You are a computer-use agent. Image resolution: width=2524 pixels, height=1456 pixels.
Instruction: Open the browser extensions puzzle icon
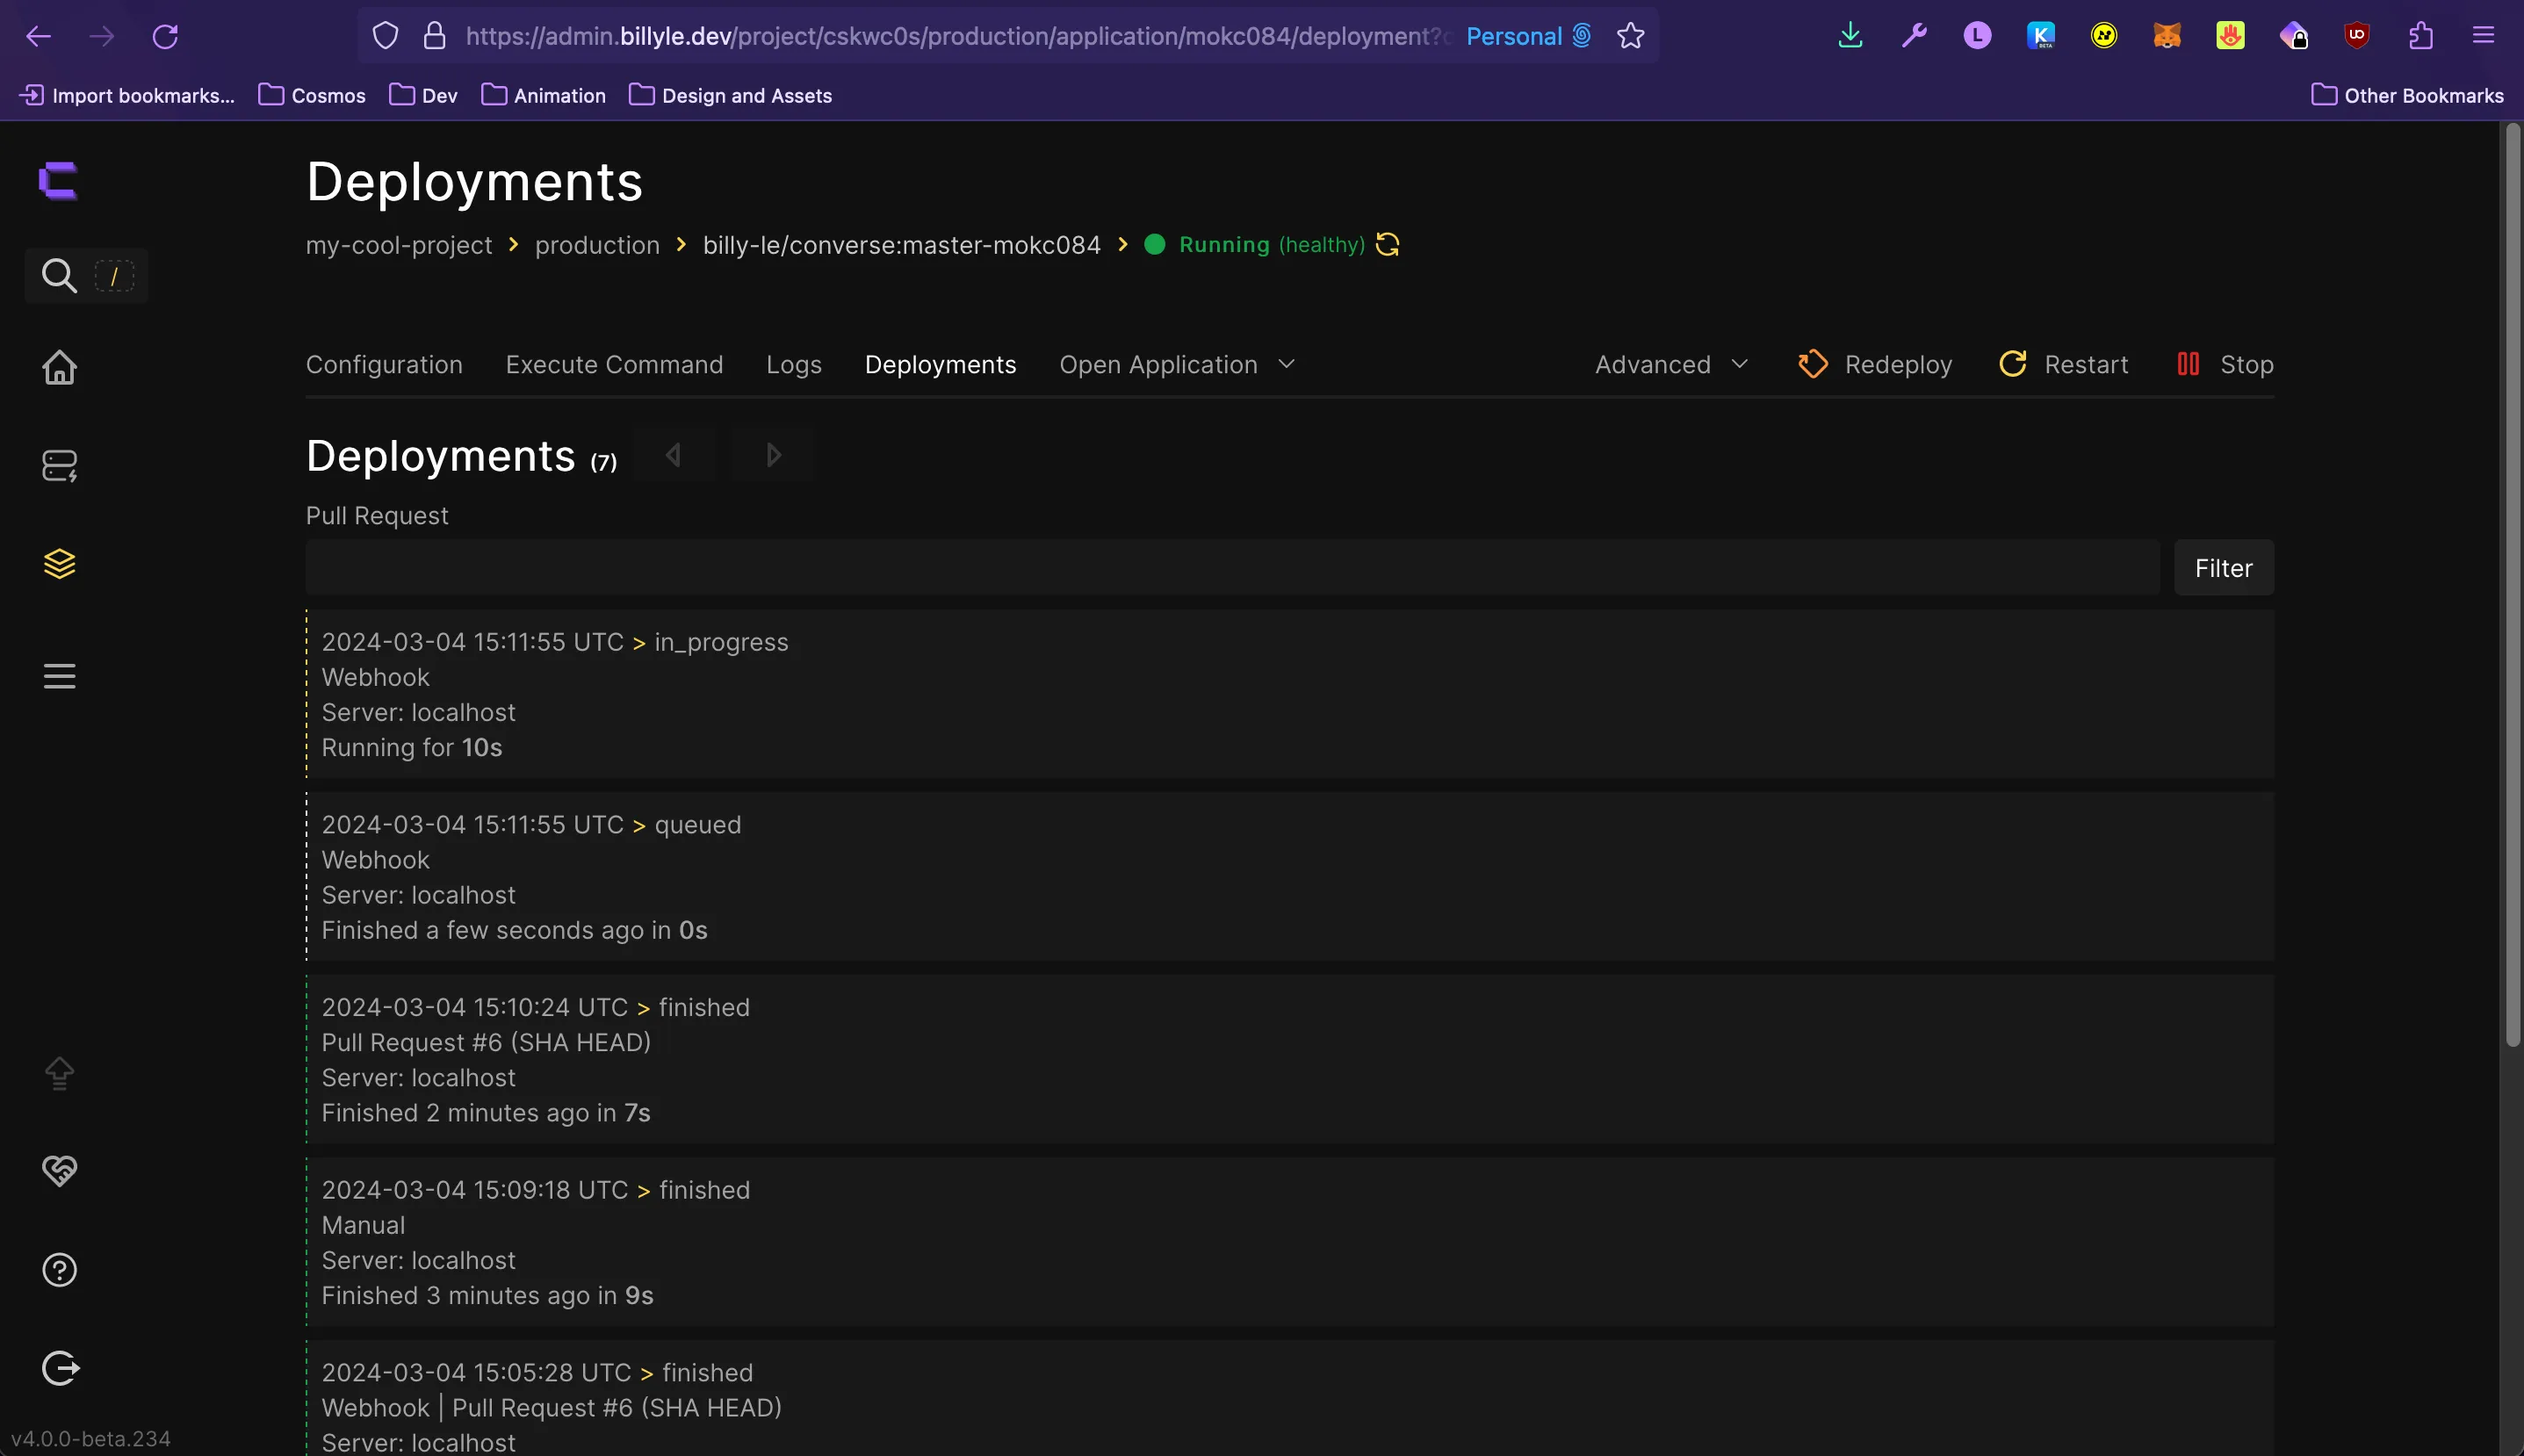click(2420, 36)
